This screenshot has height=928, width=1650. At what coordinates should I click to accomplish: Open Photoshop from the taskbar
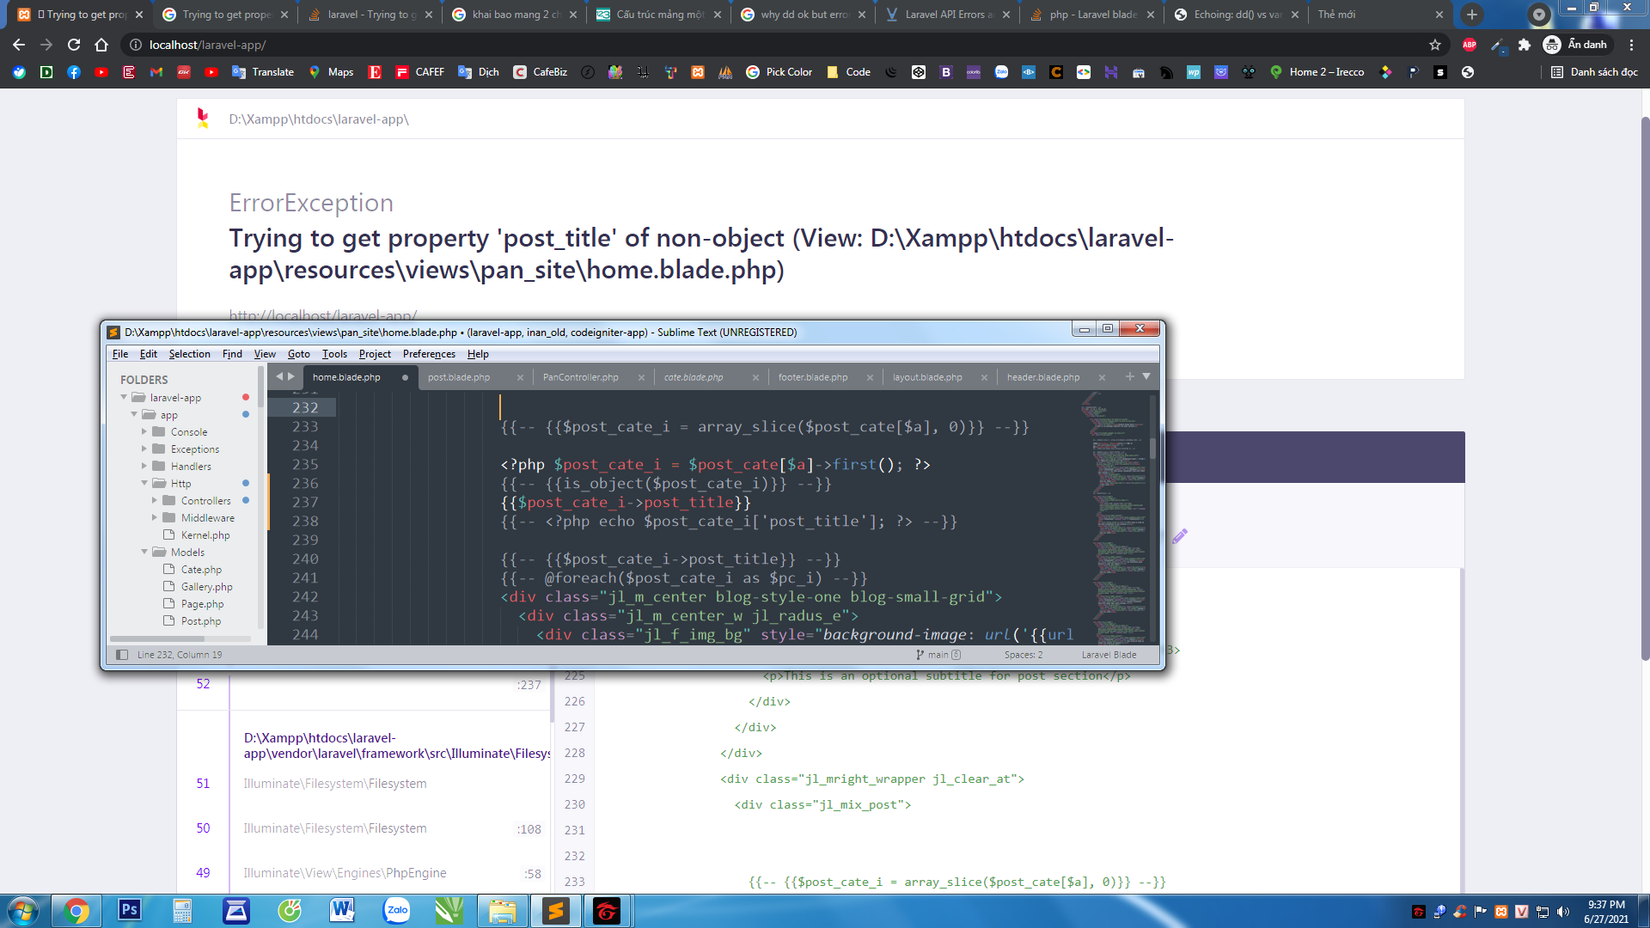point(129,910)
